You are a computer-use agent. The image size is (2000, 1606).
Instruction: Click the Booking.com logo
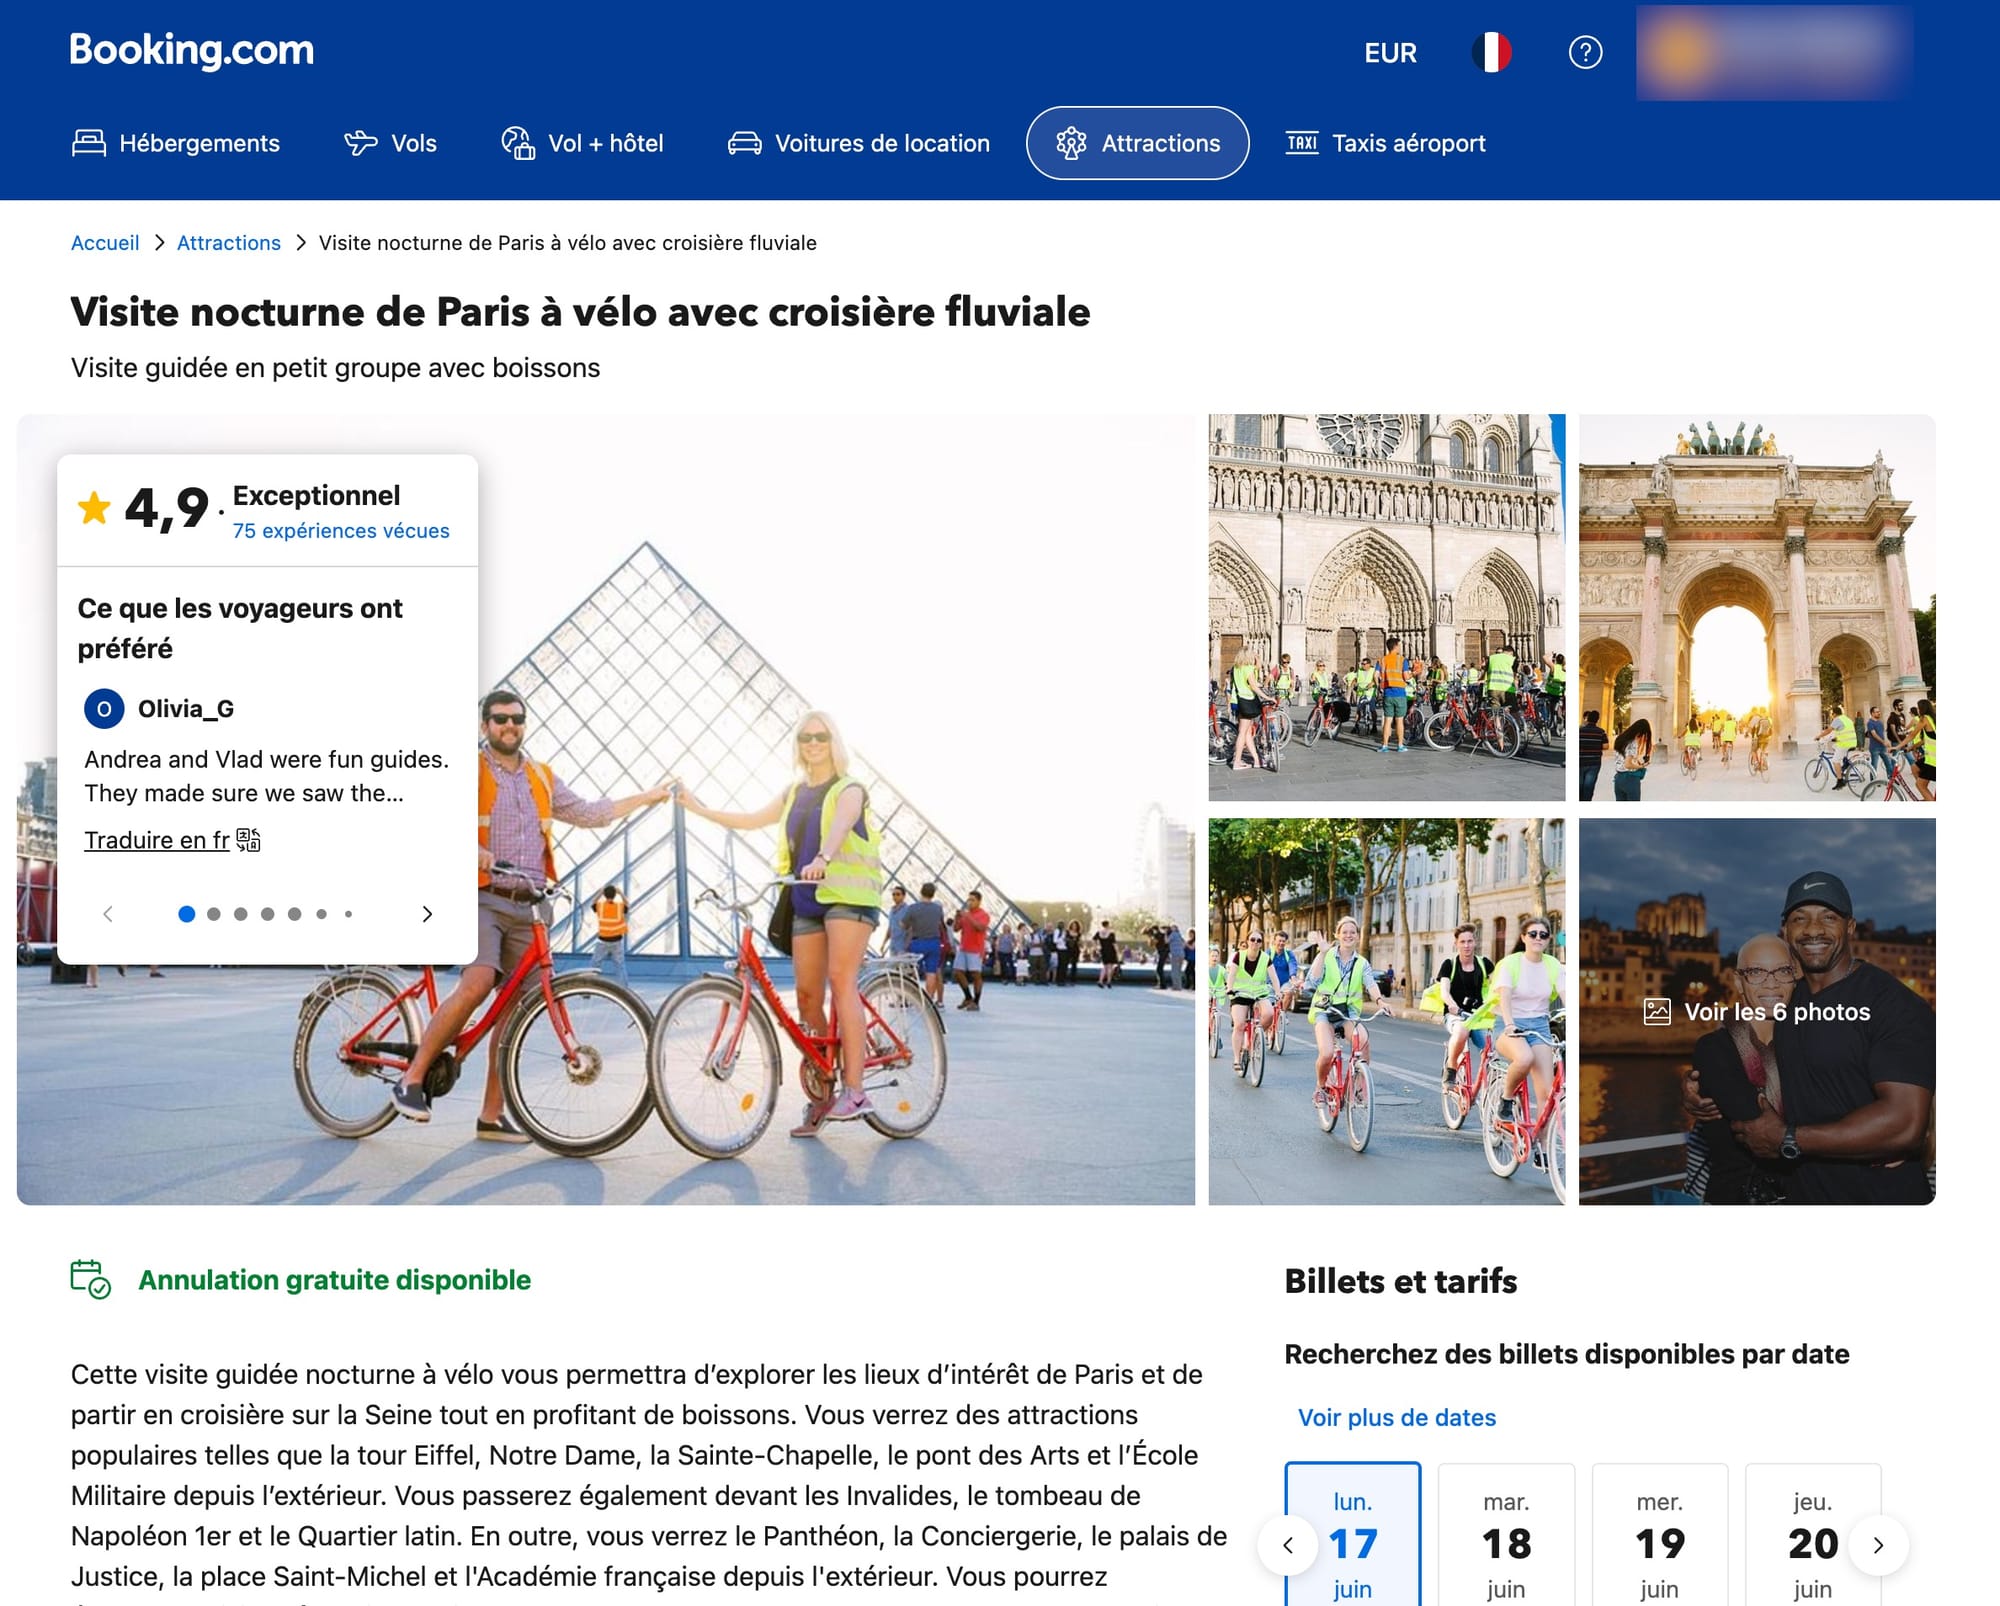[191, 50]
